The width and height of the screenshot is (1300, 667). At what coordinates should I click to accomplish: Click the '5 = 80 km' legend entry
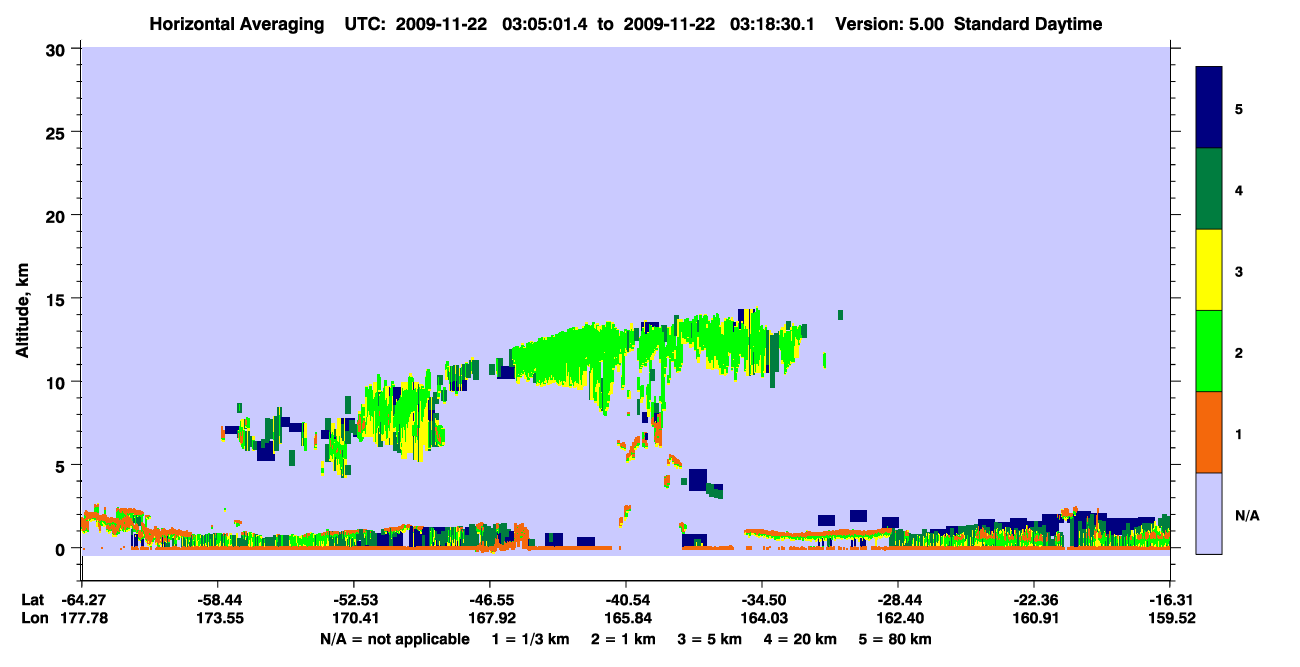896,639
